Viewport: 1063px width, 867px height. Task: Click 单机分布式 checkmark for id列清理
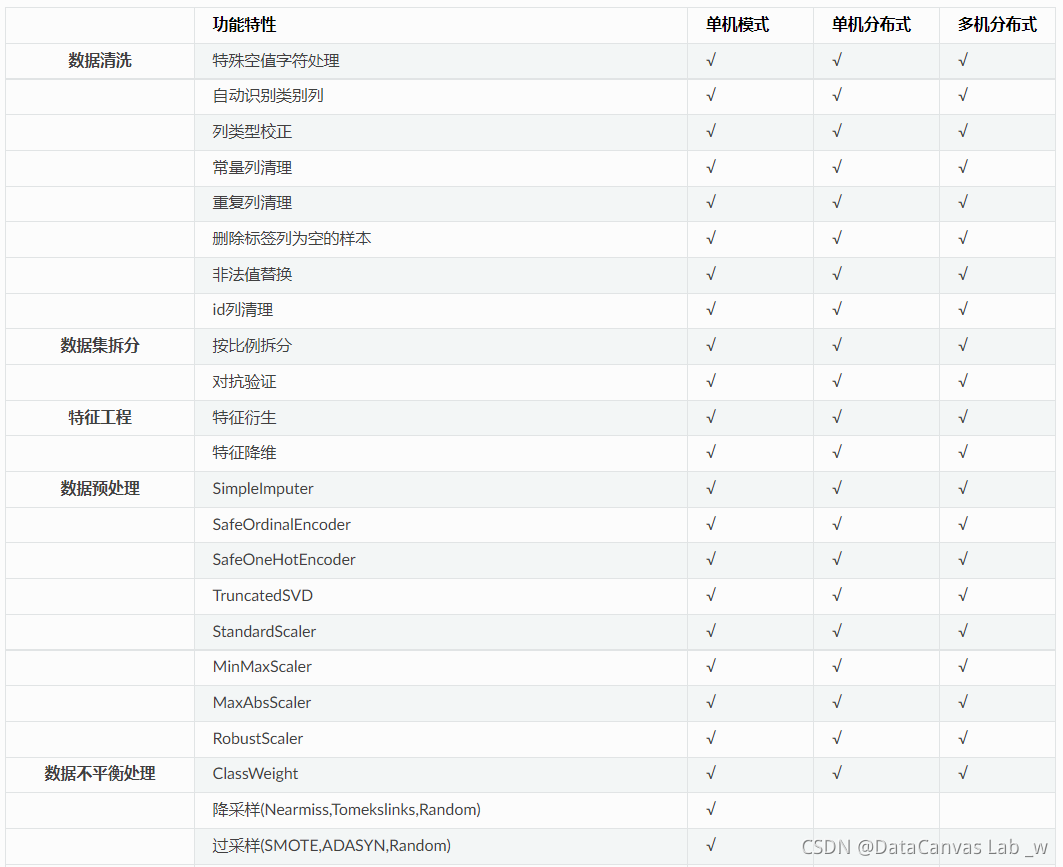coord(837,310)
